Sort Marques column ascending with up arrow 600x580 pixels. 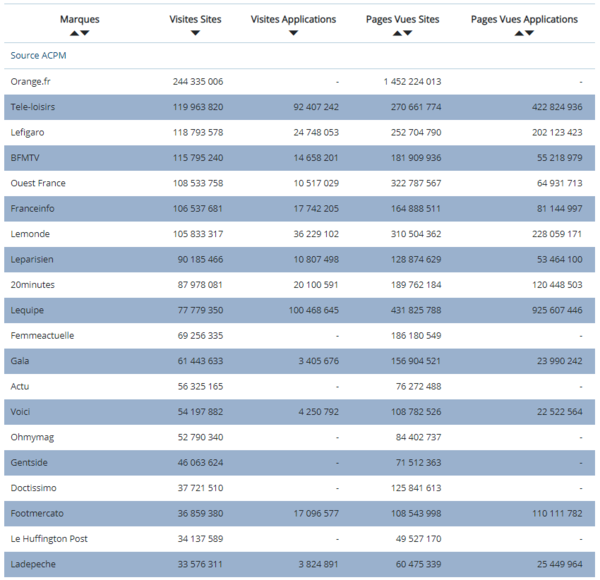(74, 33)
